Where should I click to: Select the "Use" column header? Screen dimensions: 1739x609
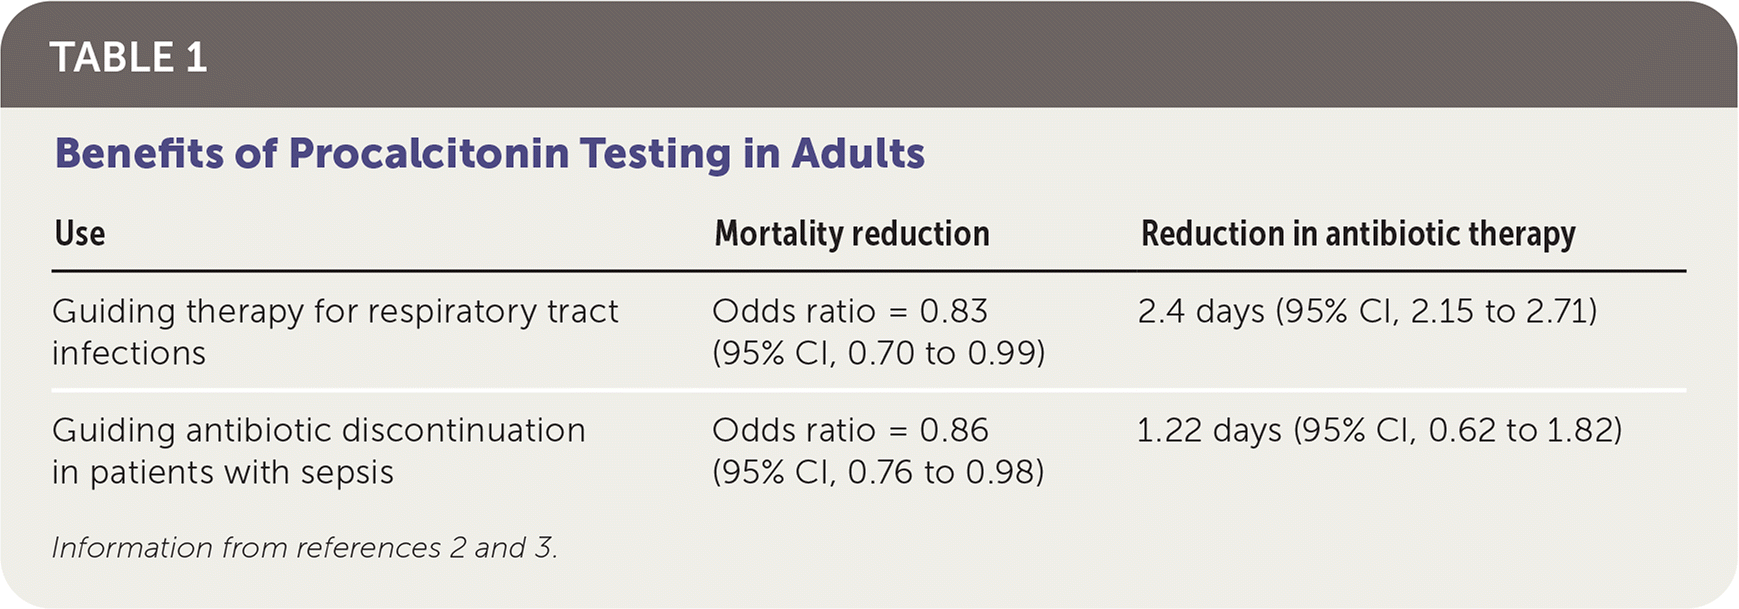(80, 234)
